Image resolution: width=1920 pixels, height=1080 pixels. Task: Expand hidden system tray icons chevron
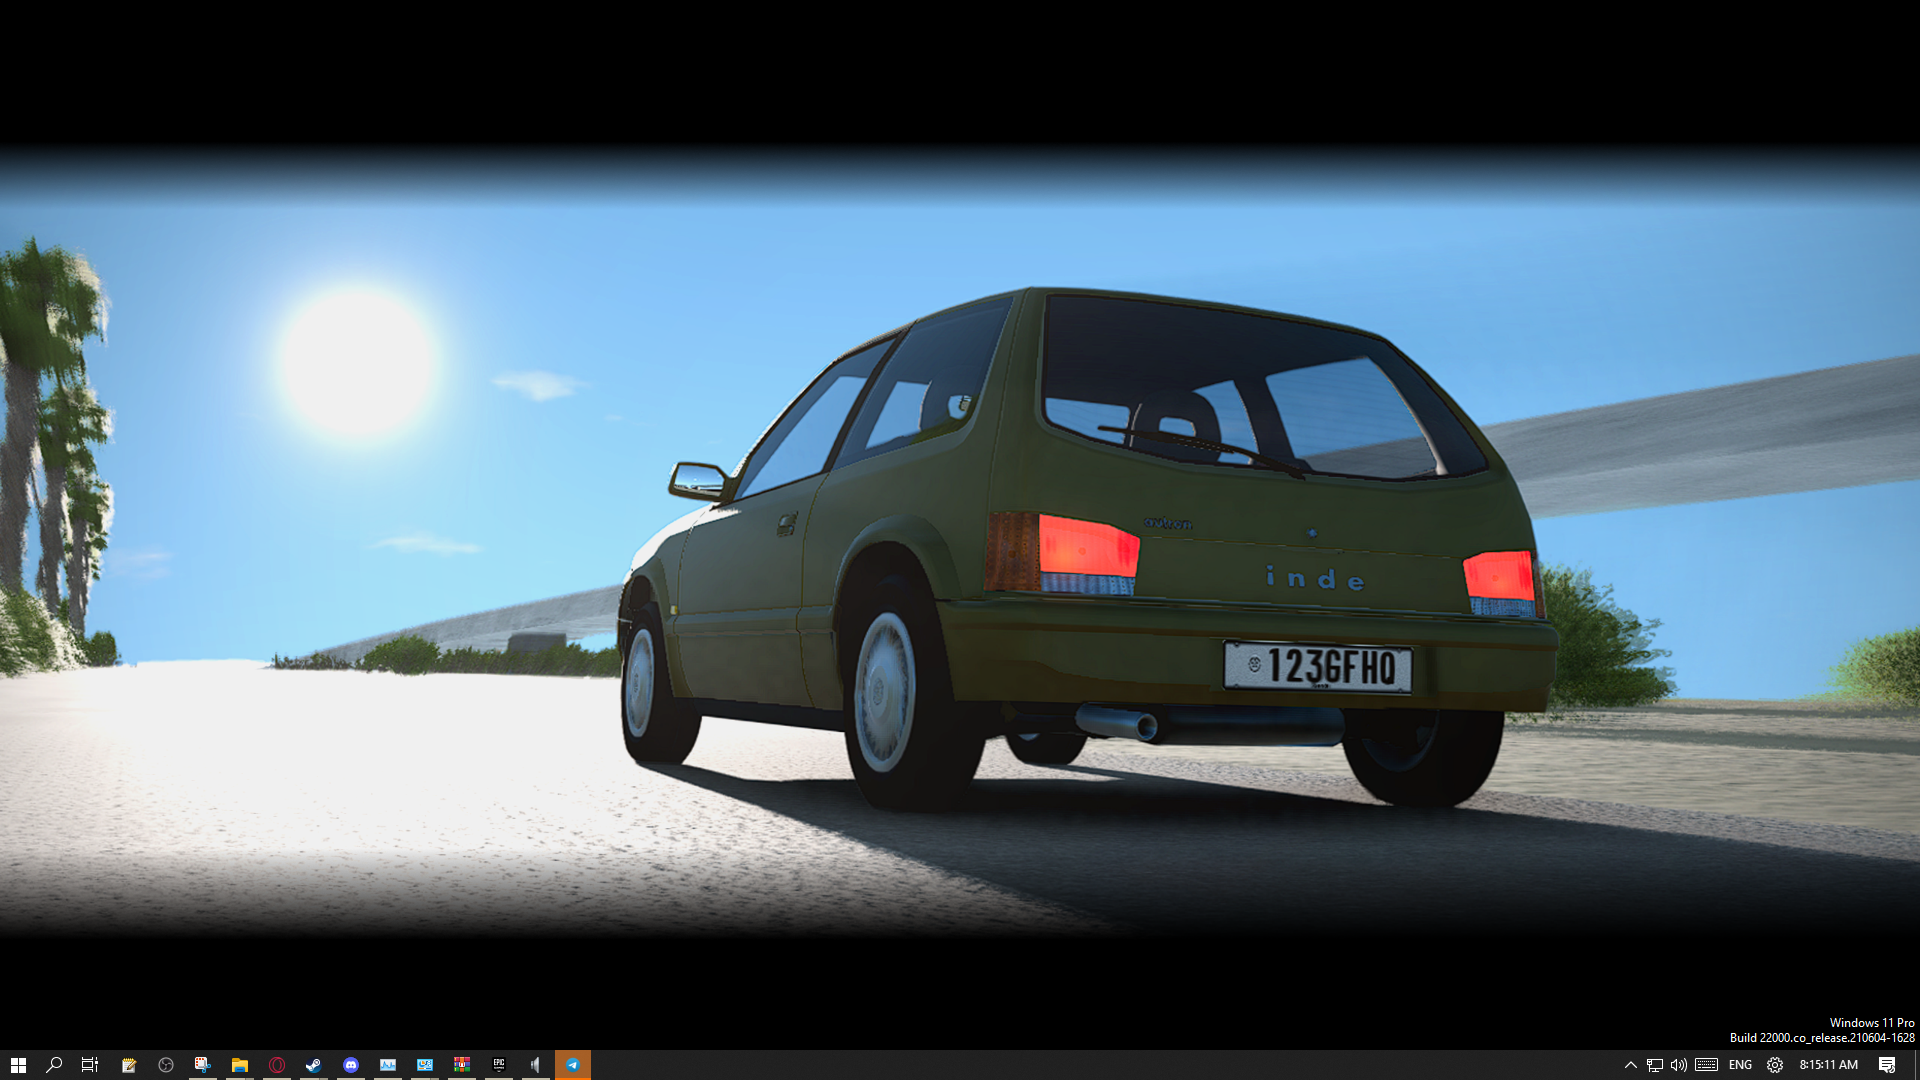point(1630,1065)
